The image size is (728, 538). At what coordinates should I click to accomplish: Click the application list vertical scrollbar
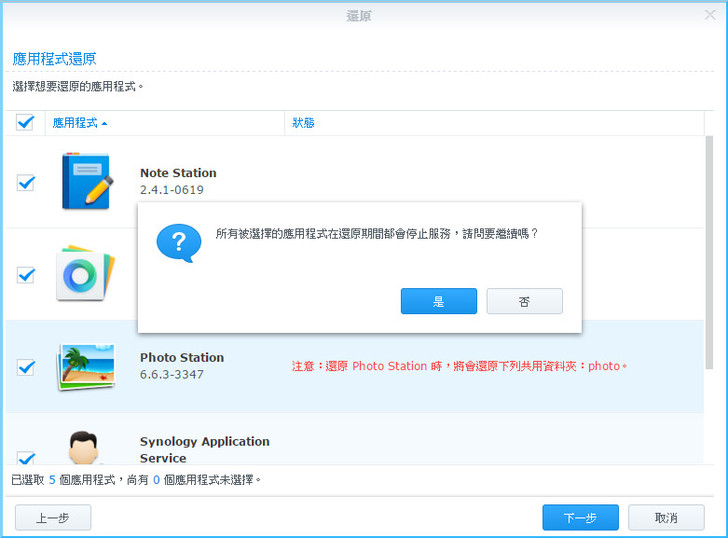pos(709,250)
